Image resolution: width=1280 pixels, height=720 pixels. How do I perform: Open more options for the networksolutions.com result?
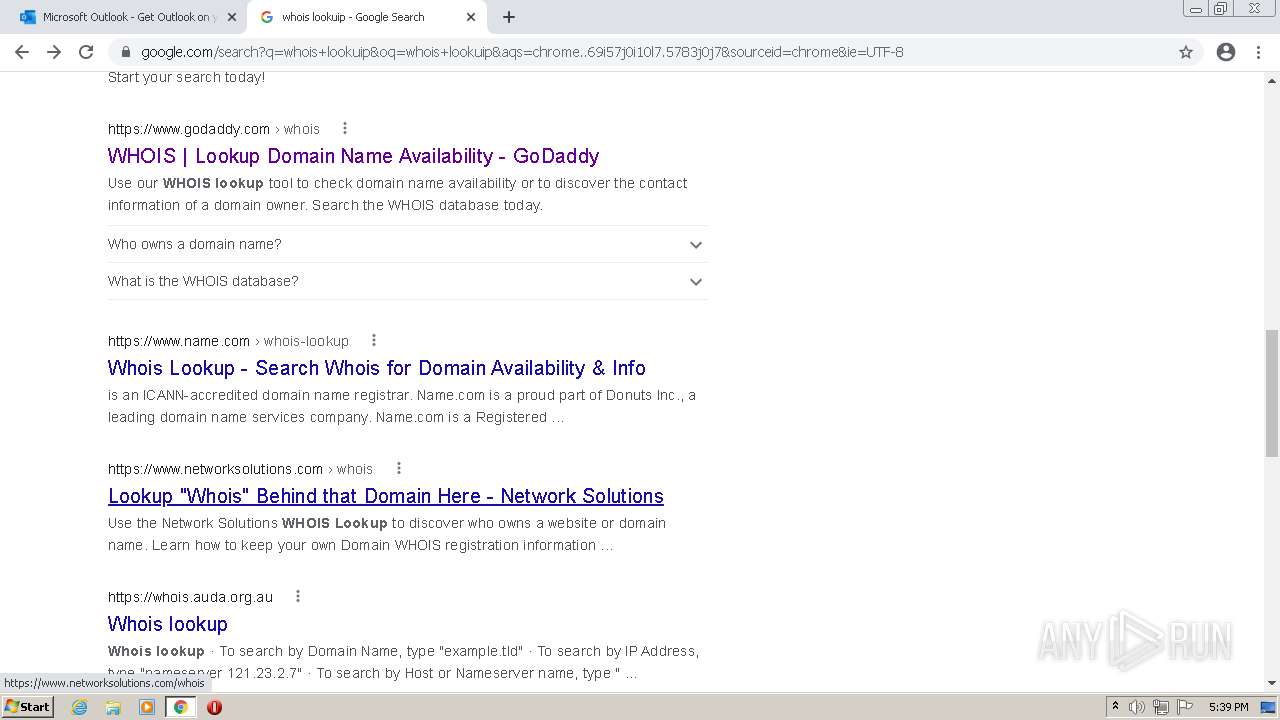pos(398,468)
